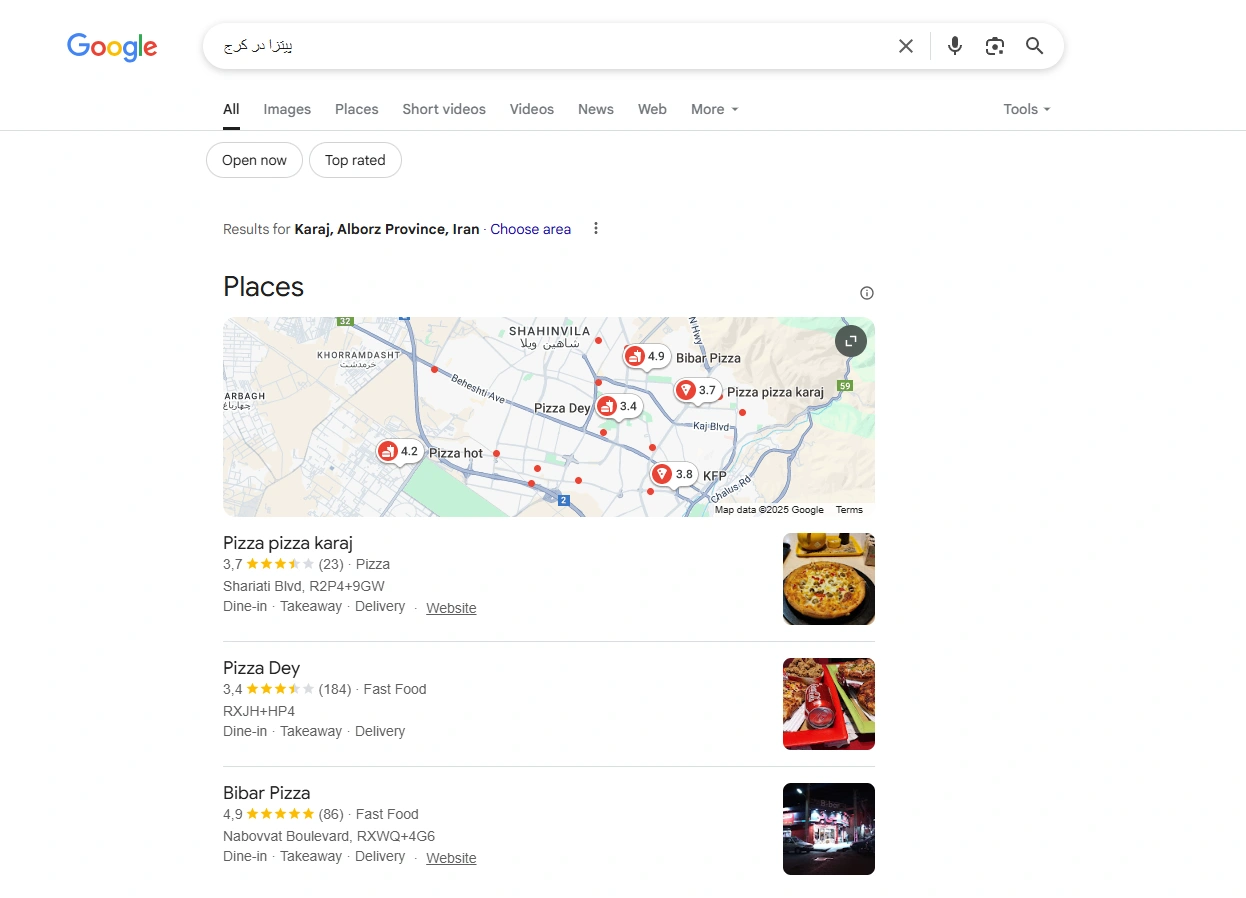Clear the search box text

point(905,46)
